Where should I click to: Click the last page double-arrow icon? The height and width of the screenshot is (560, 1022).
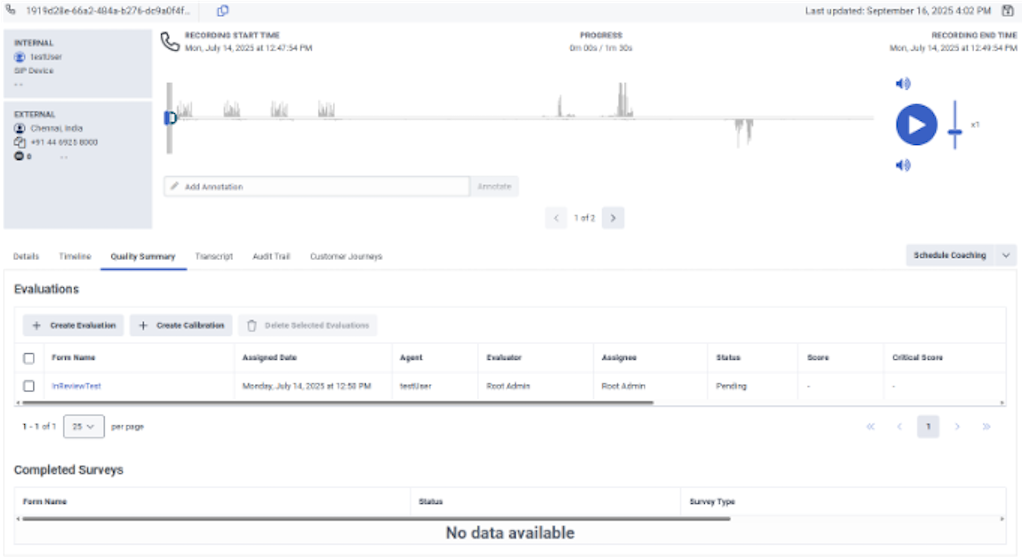point(986,427)
